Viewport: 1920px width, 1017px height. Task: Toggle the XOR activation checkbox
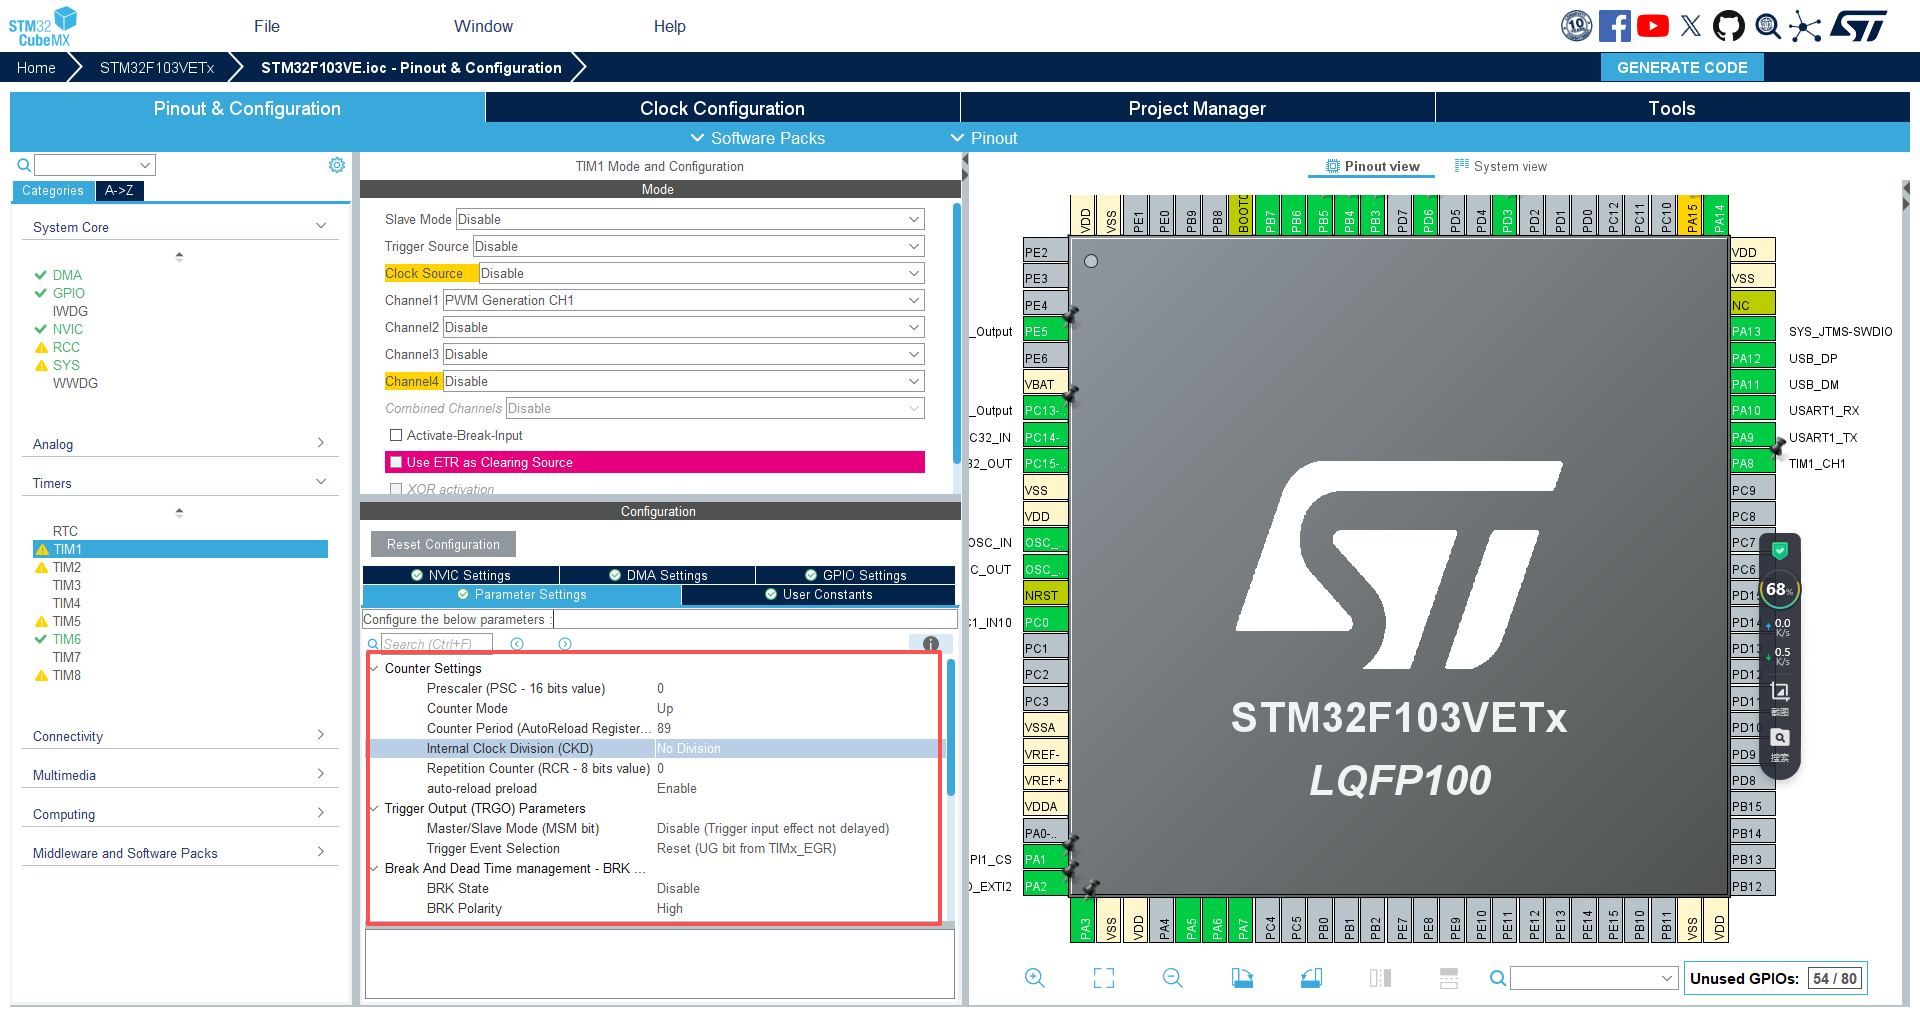click(396, 489)
